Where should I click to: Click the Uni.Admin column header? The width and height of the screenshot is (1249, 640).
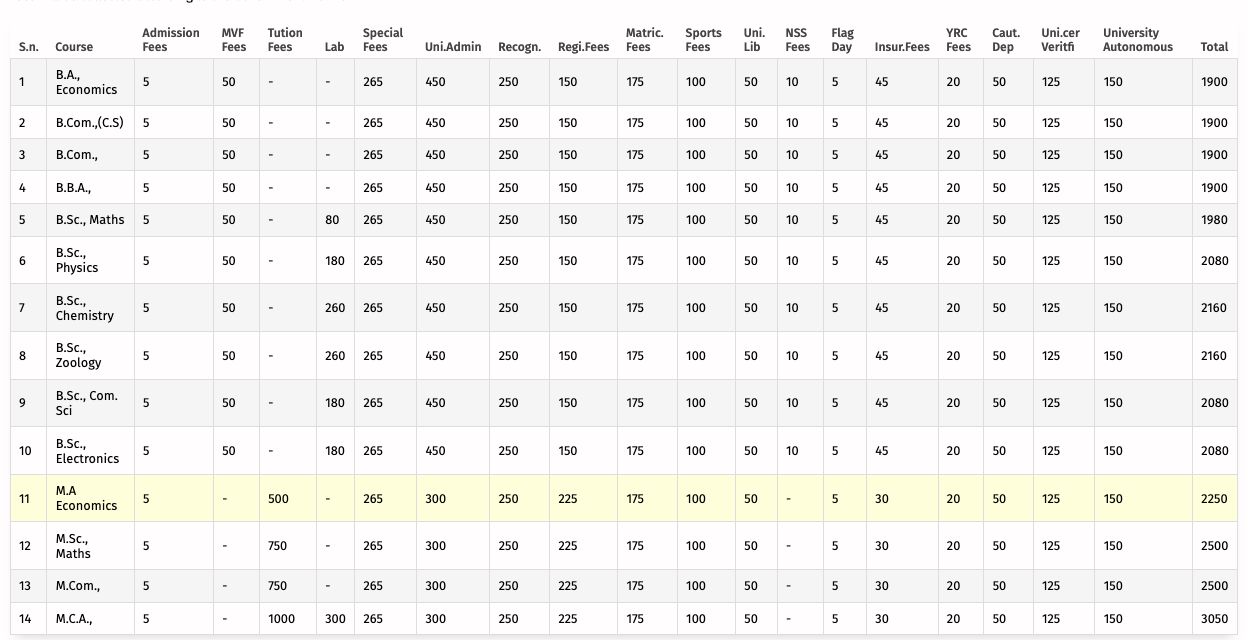tap(453, 47)
